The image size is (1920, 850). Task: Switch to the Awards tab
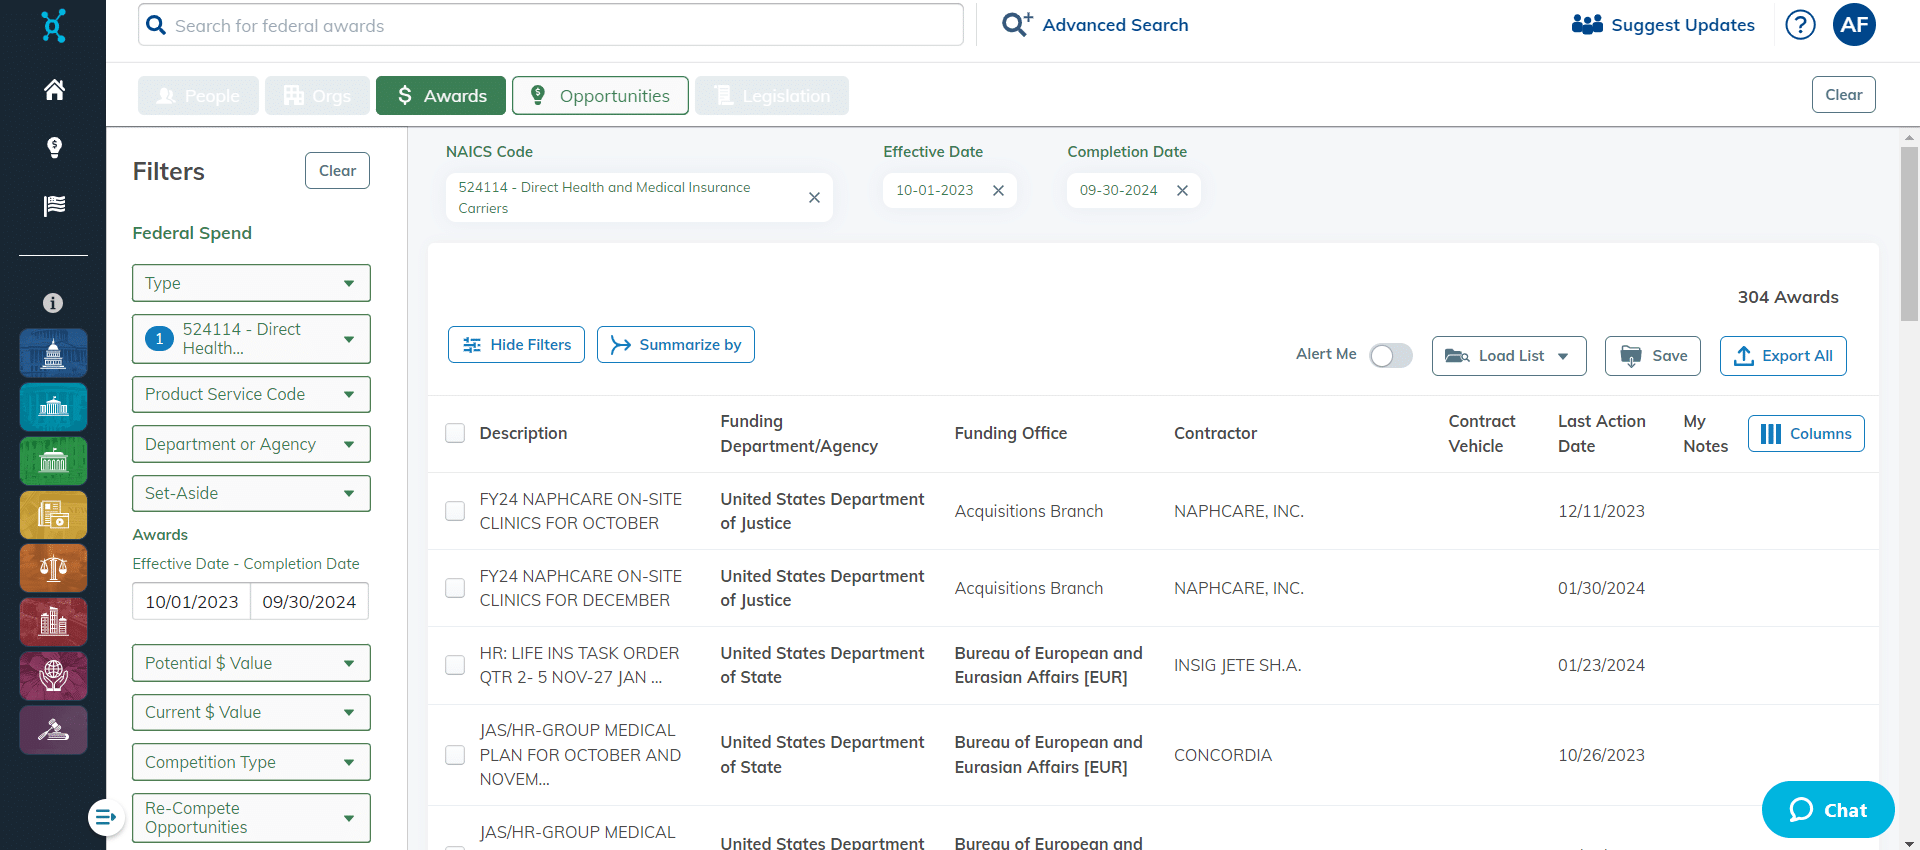click(x=441, y=96)
